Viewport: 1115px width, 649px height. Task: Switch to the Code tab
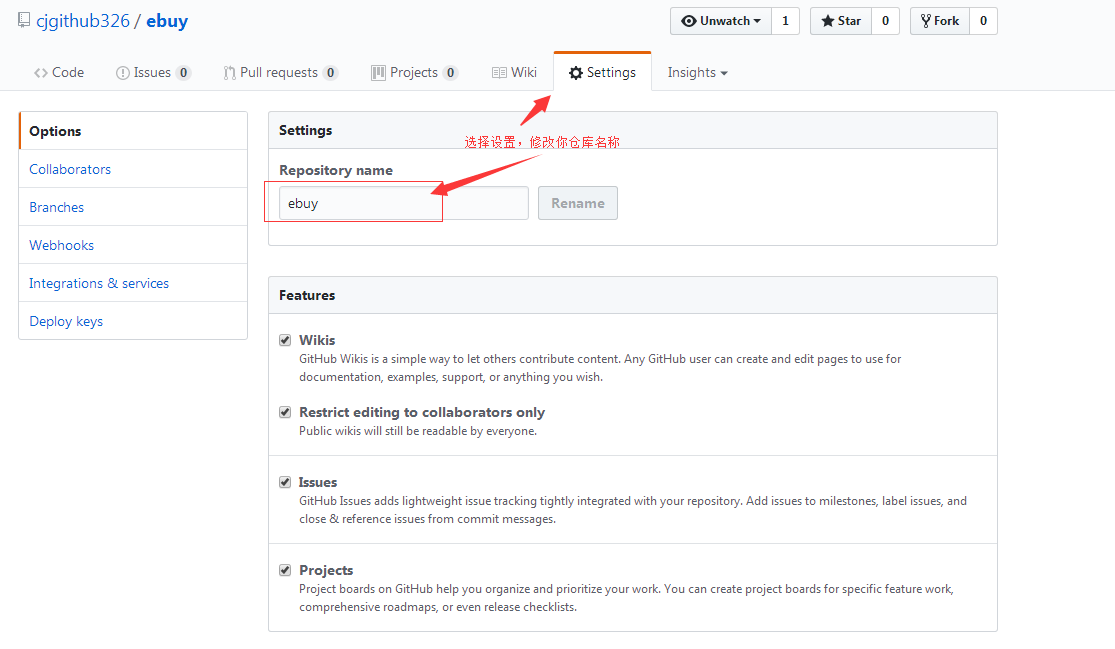pos(59,73)
